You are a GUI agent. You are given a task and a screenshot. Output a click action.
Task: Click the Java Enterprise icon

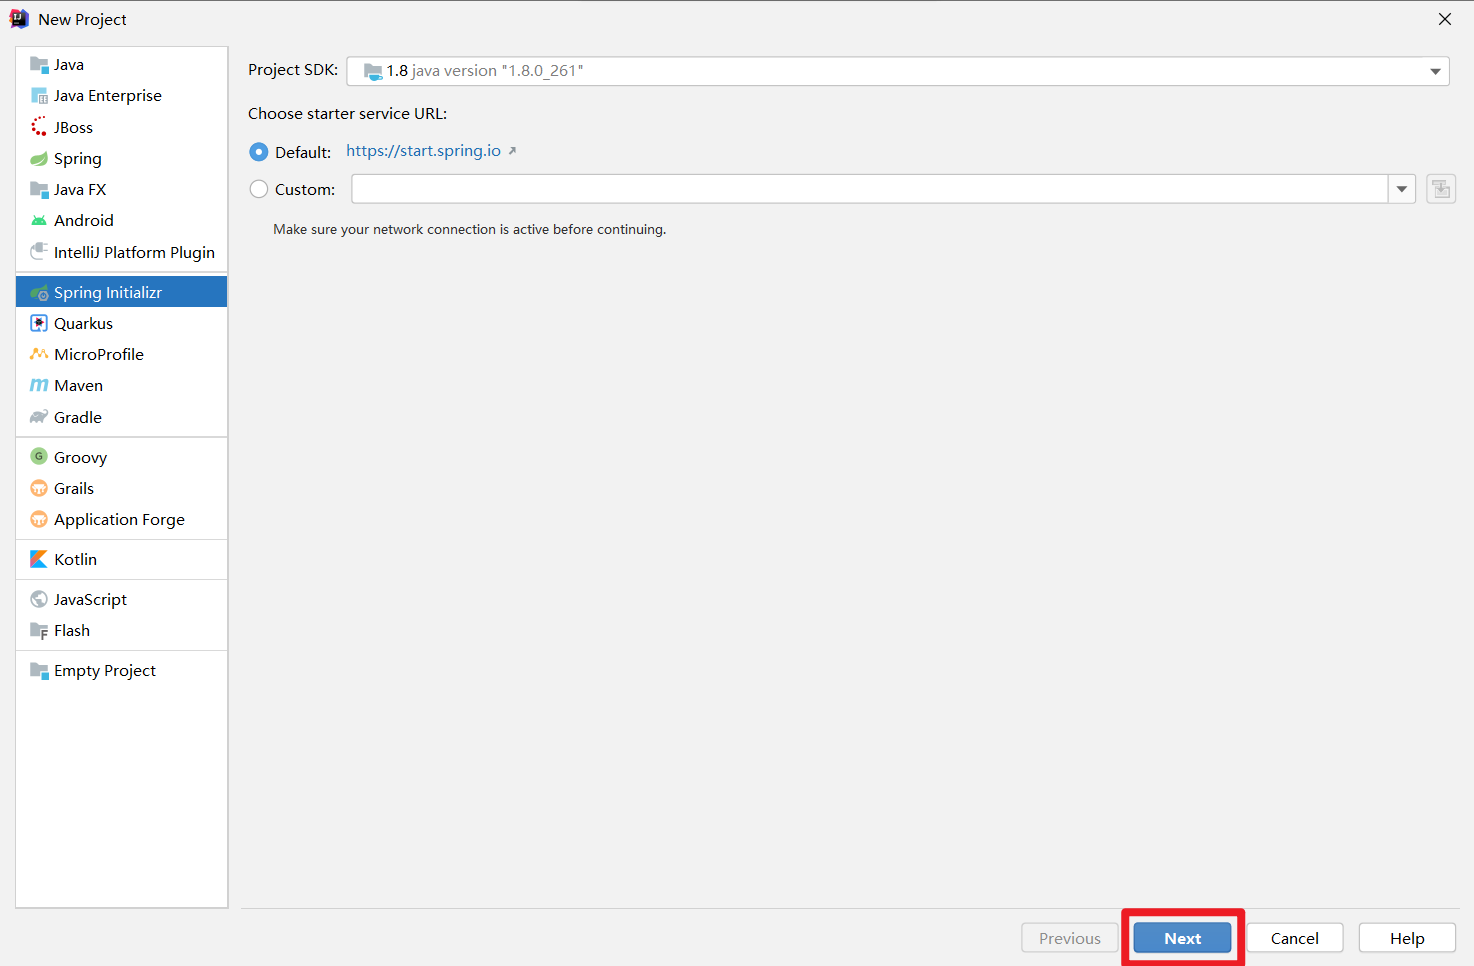[x=39, y=96]
